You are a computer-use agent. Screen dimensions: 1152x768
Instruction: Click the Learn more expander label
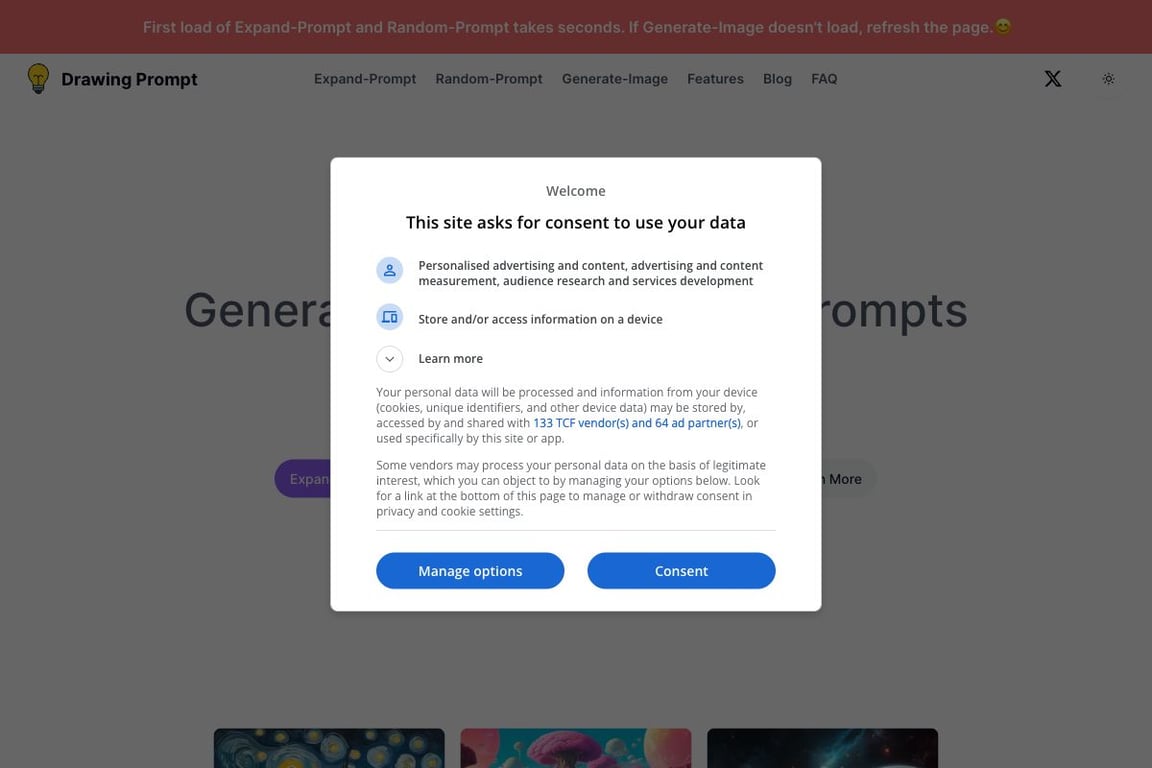pyautogui.click(x=450, y=359)
